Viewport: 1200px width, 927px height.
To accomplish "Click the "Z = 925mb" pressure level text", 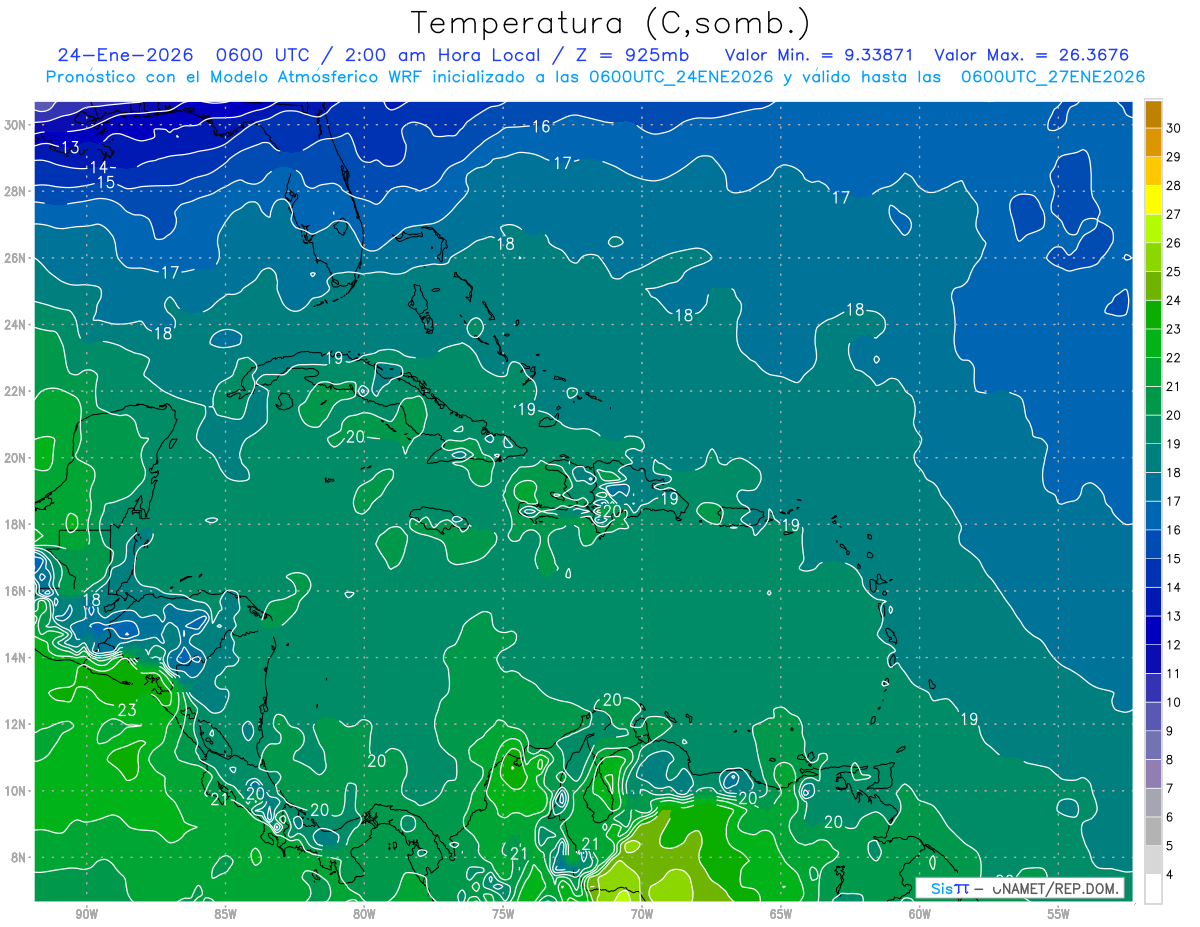I will pyautogui.click(x=631, y=55).
